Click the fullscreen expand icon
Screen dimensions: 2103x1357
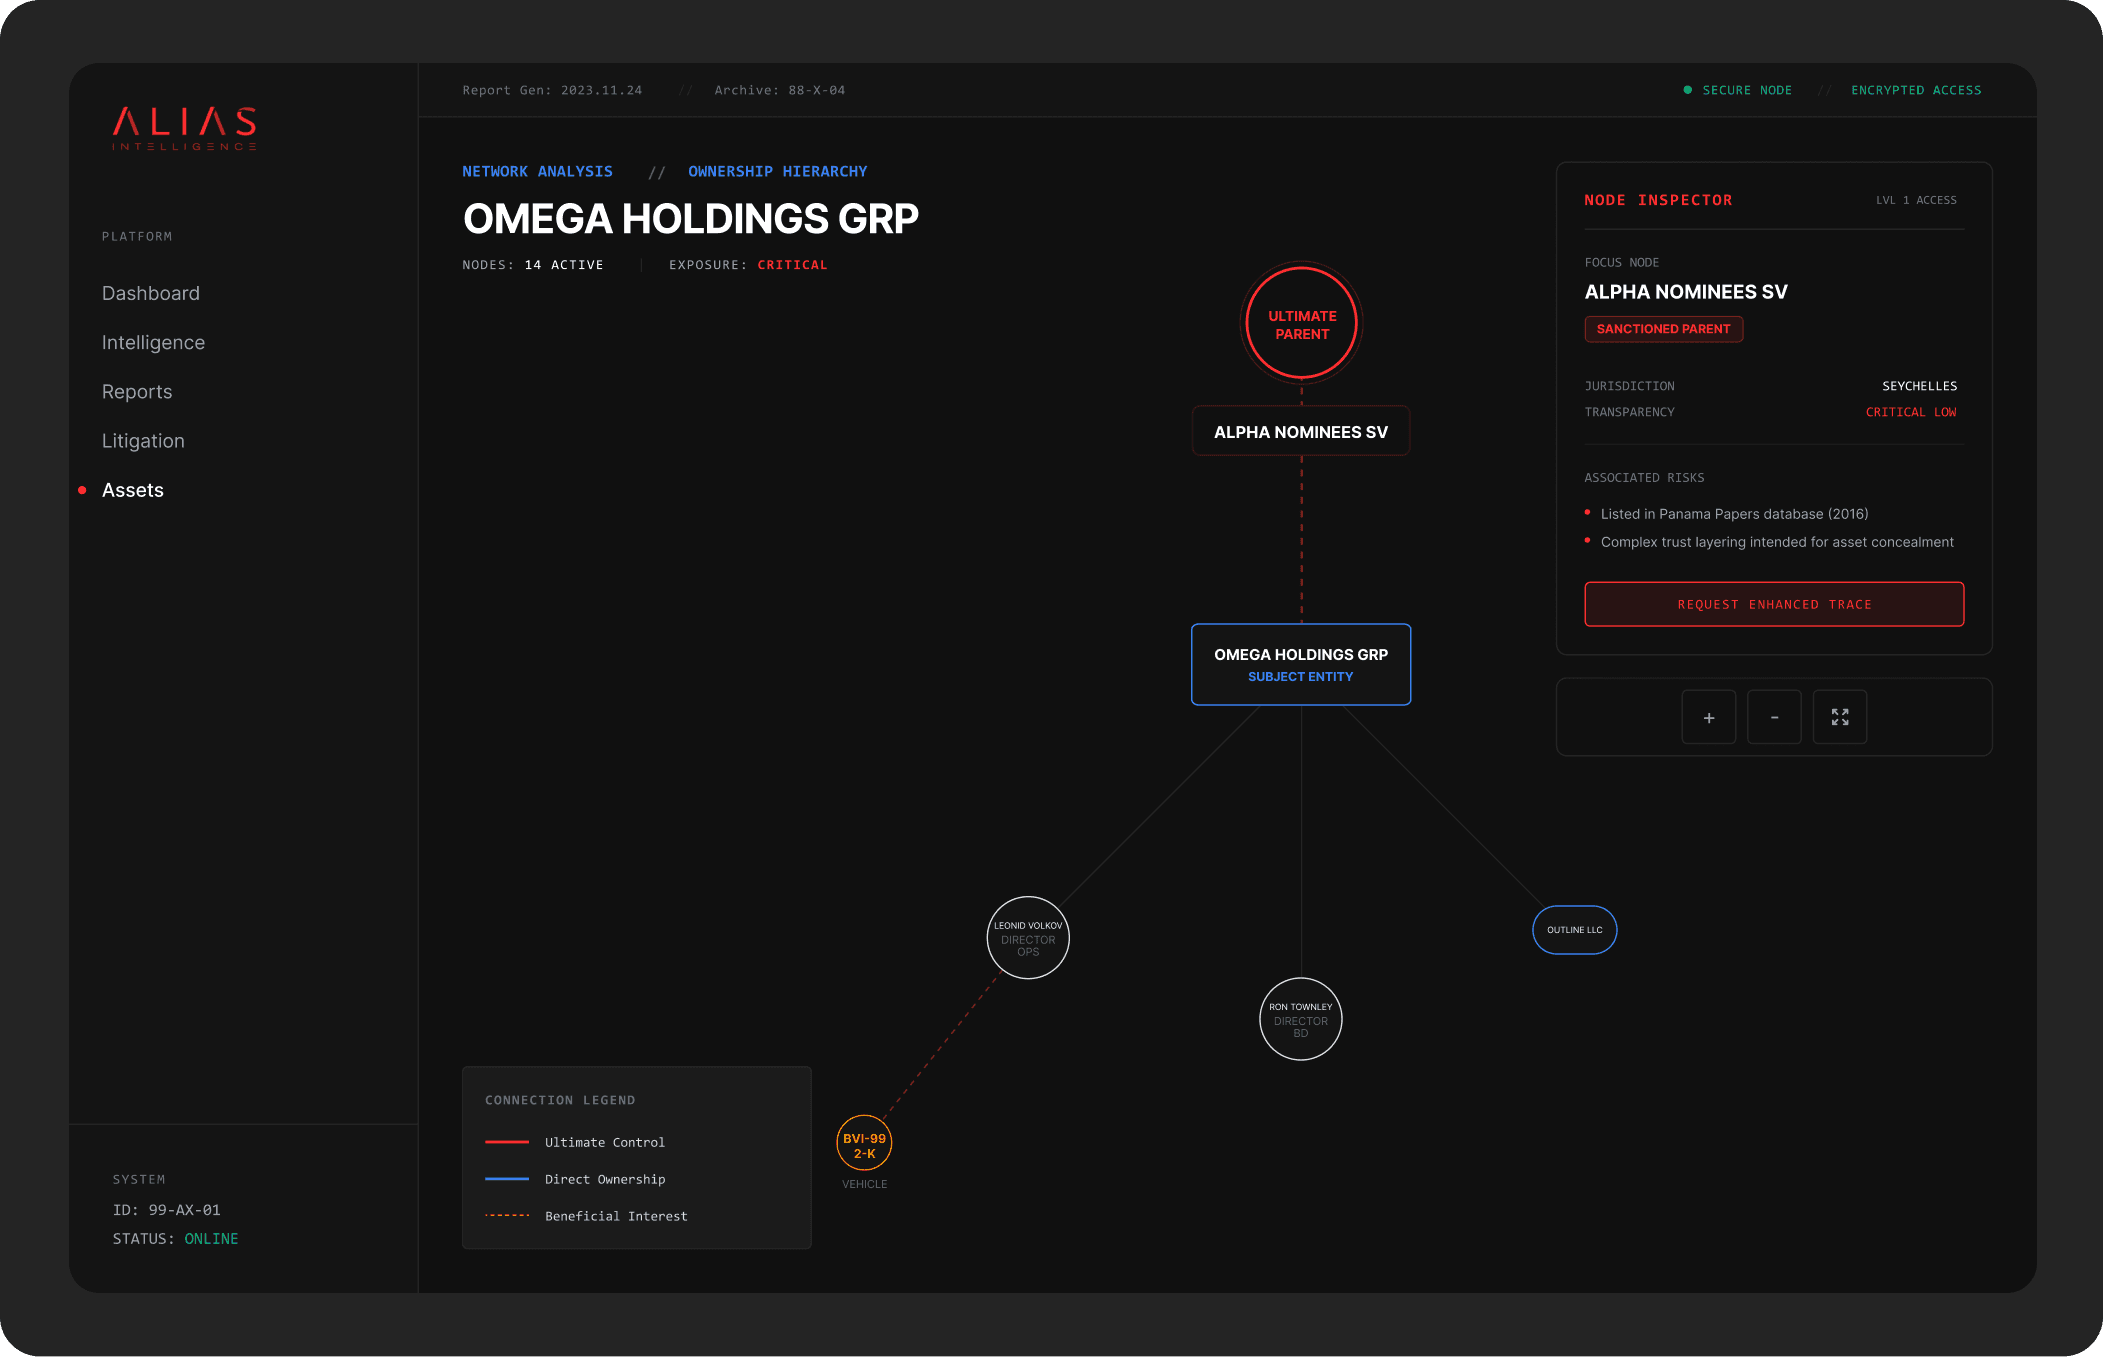(x=1840, y=717)
